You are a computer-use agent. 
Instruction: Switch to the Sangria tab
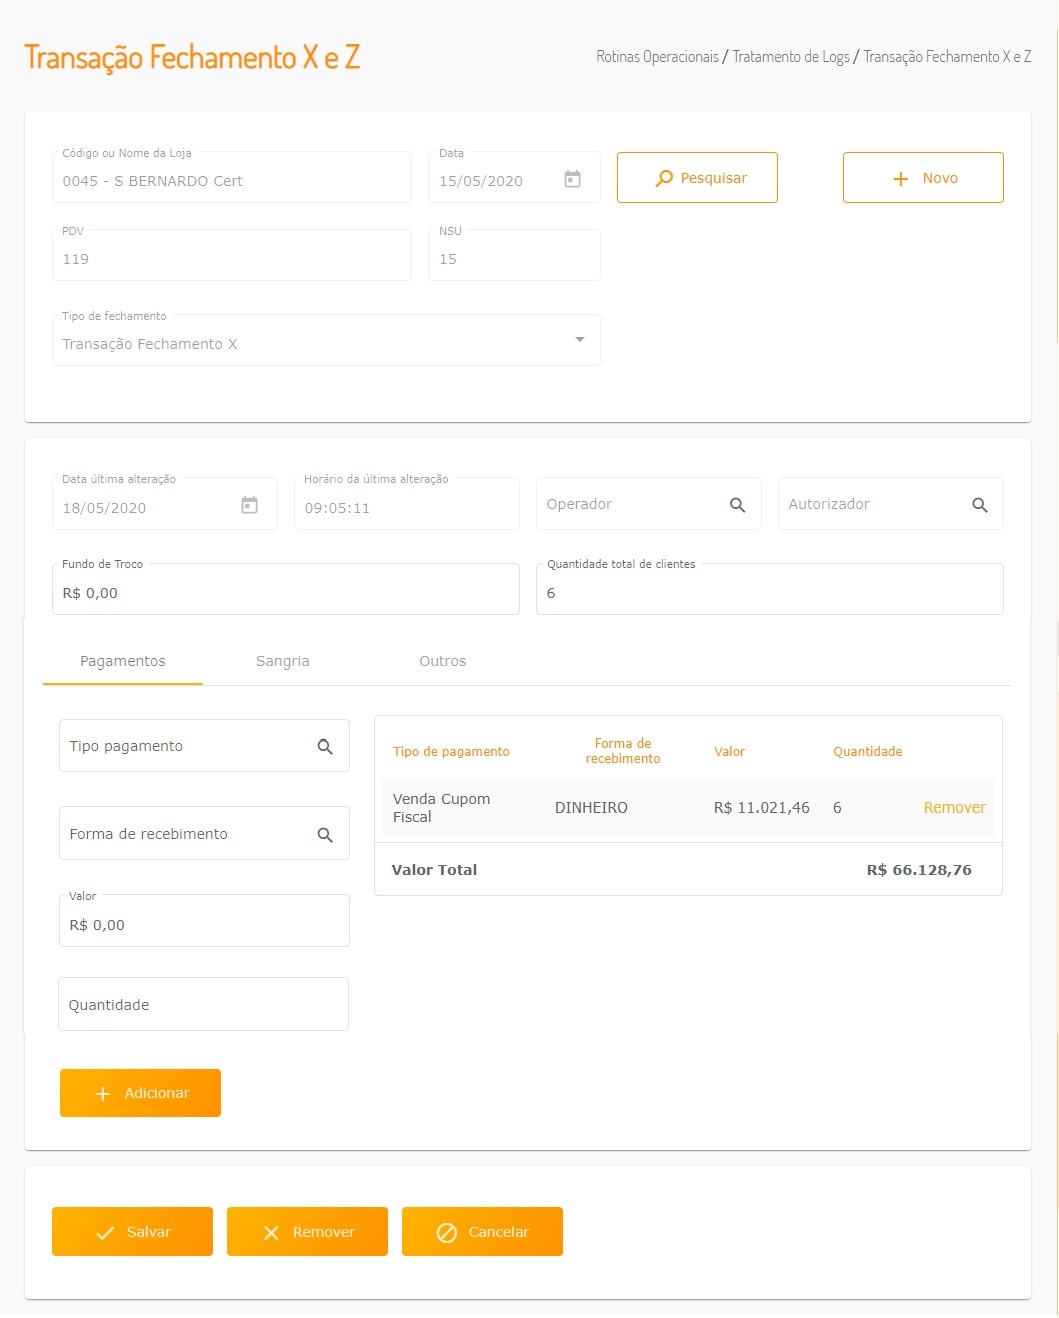pos(283,661)
